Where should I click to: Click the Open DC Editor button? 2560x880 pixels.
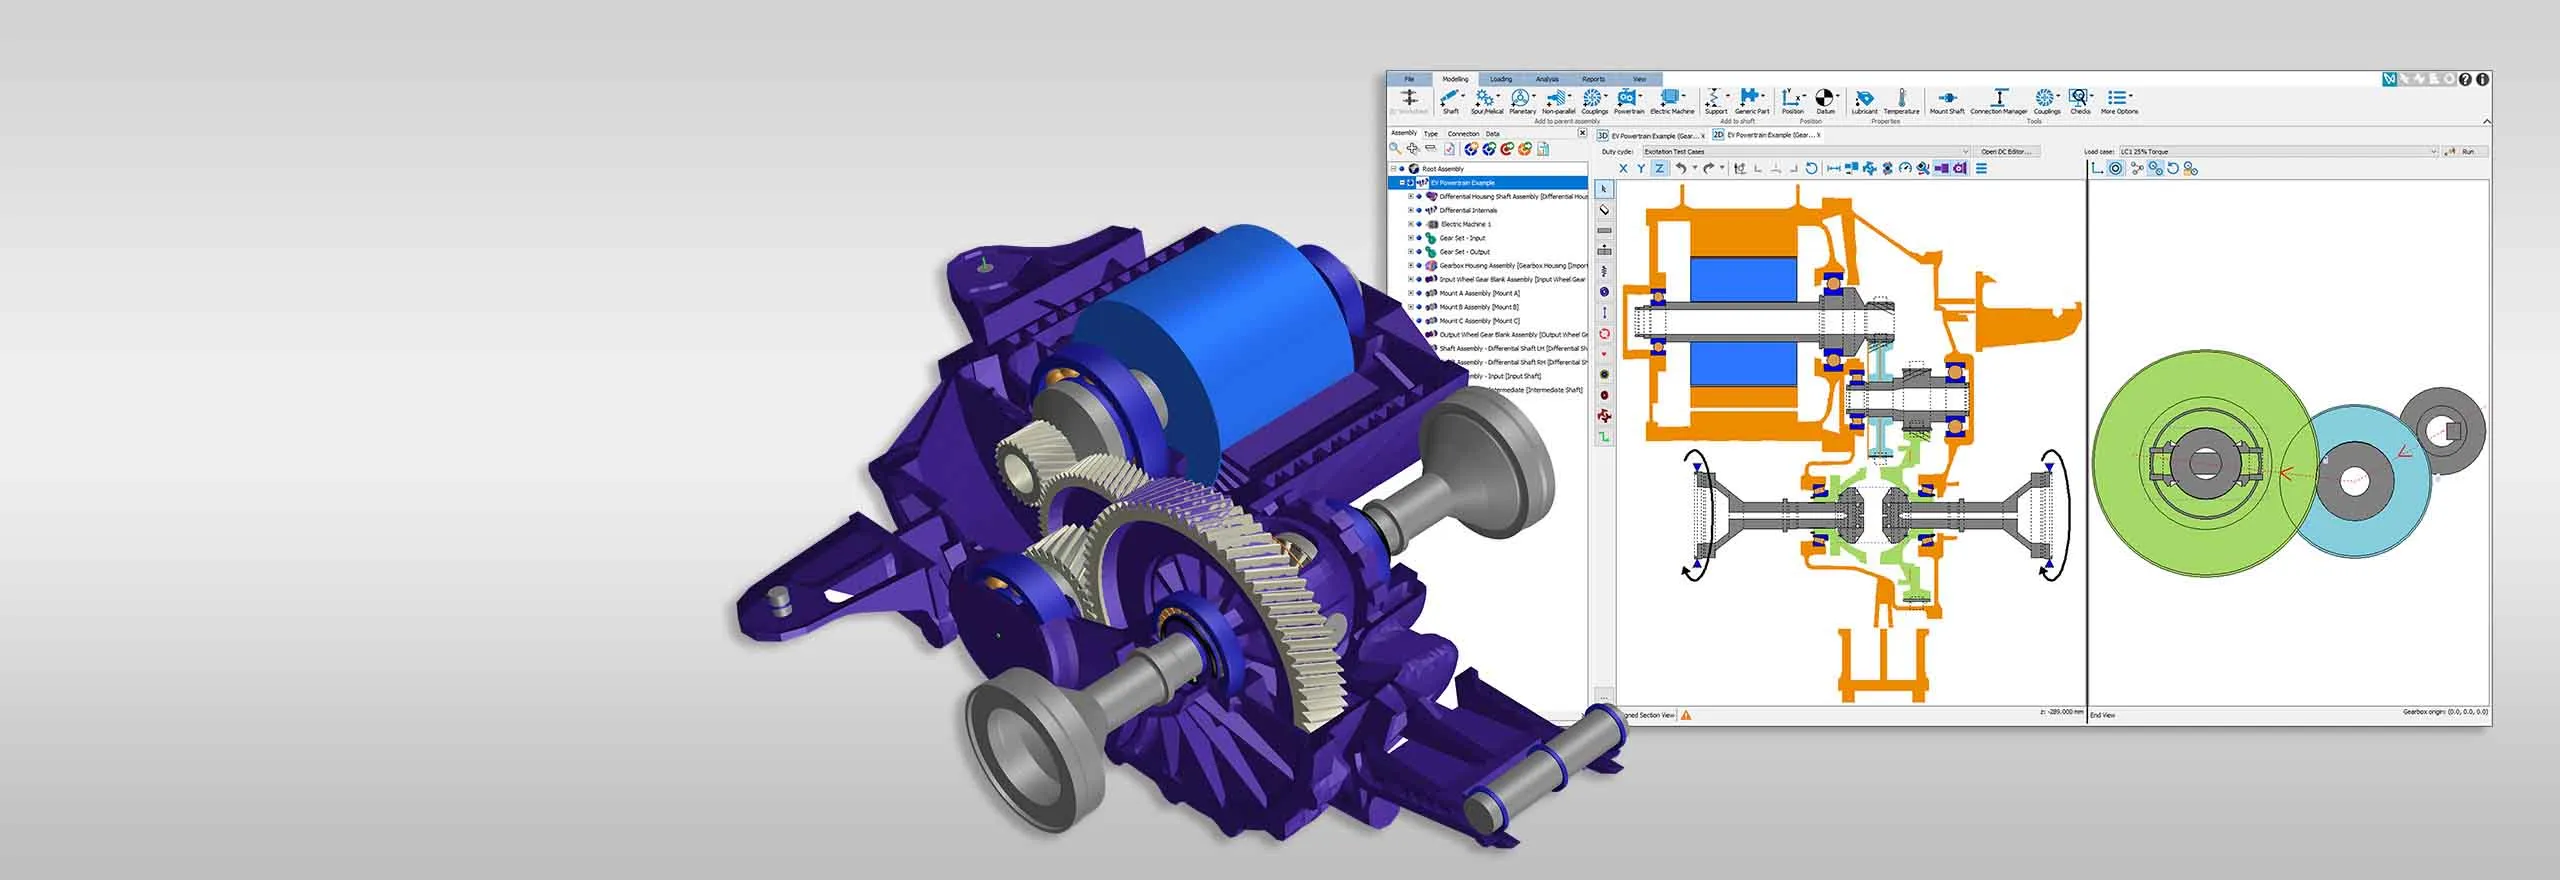(x=2006, y=152)
